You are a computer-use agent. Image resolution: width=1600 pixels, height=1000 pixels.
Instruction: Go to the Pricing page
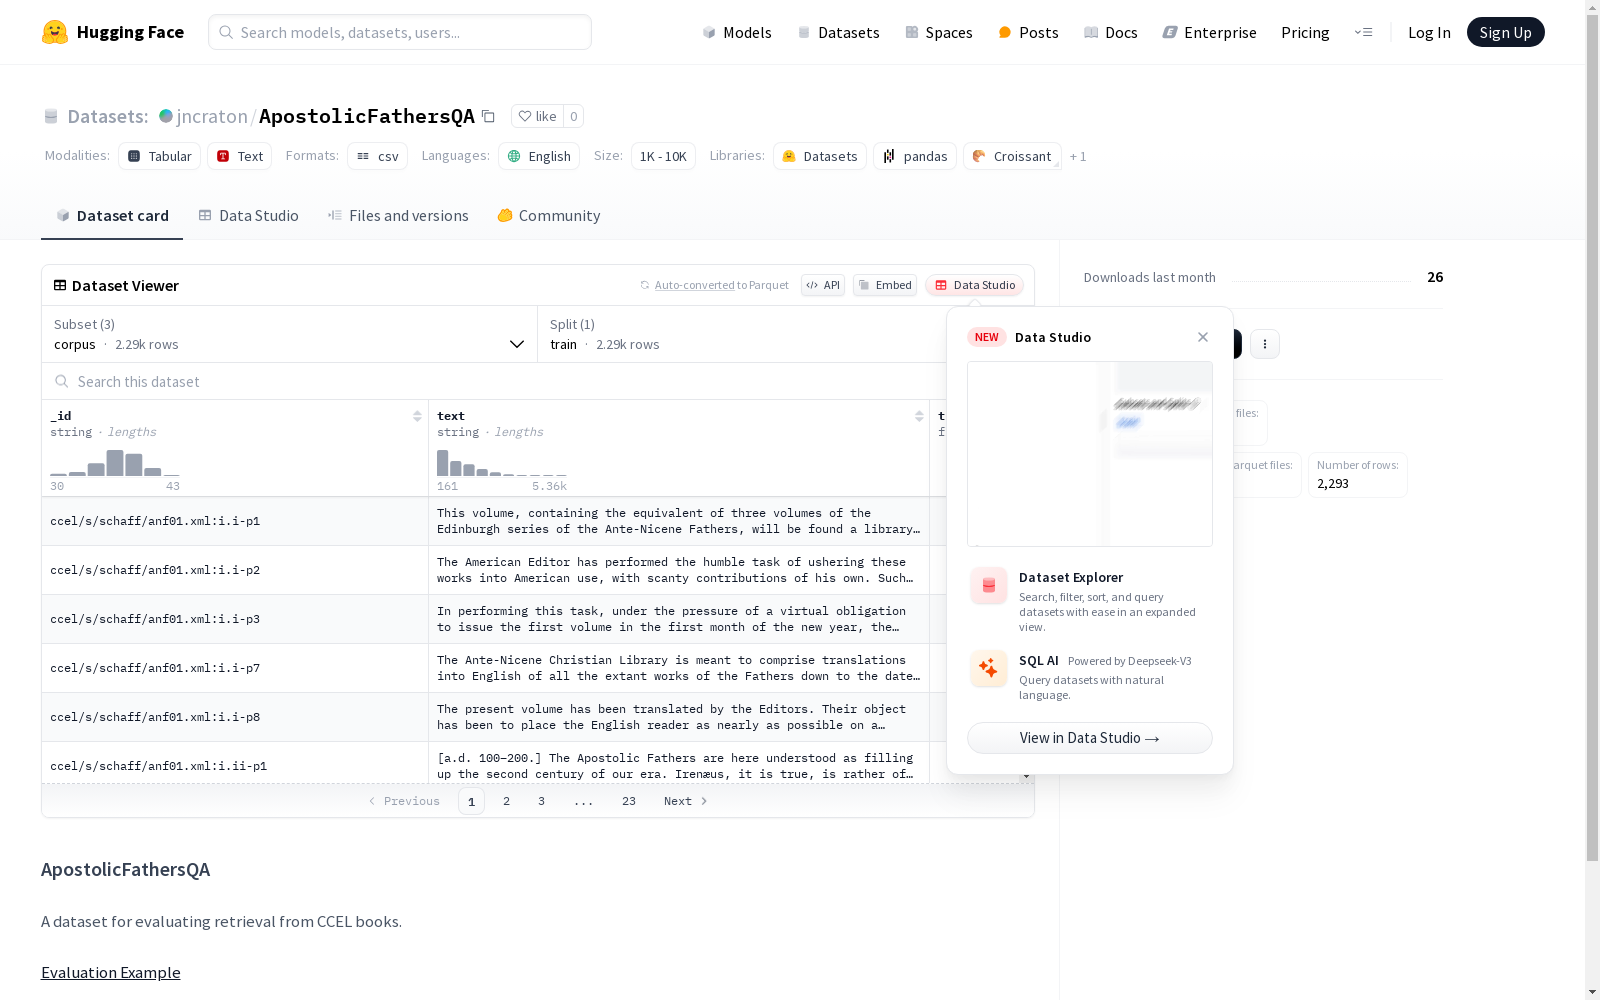tap(1305, 32)
